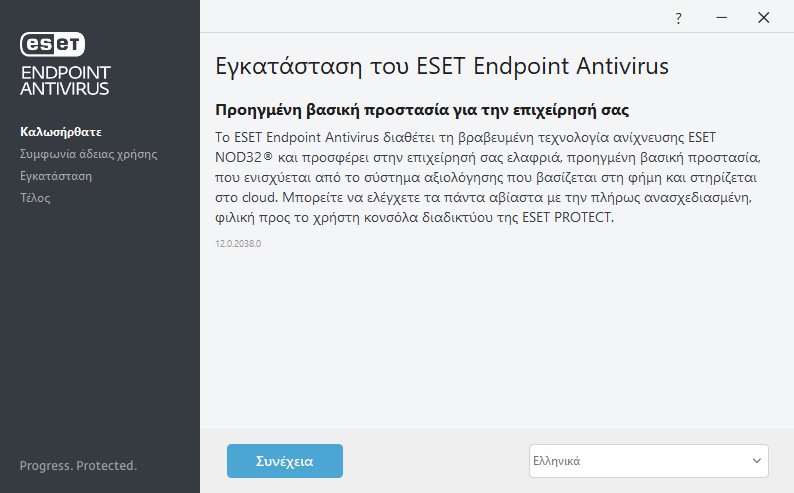
Task: Click the ESET logo in sidebar
Action: [x=53, y=44]
